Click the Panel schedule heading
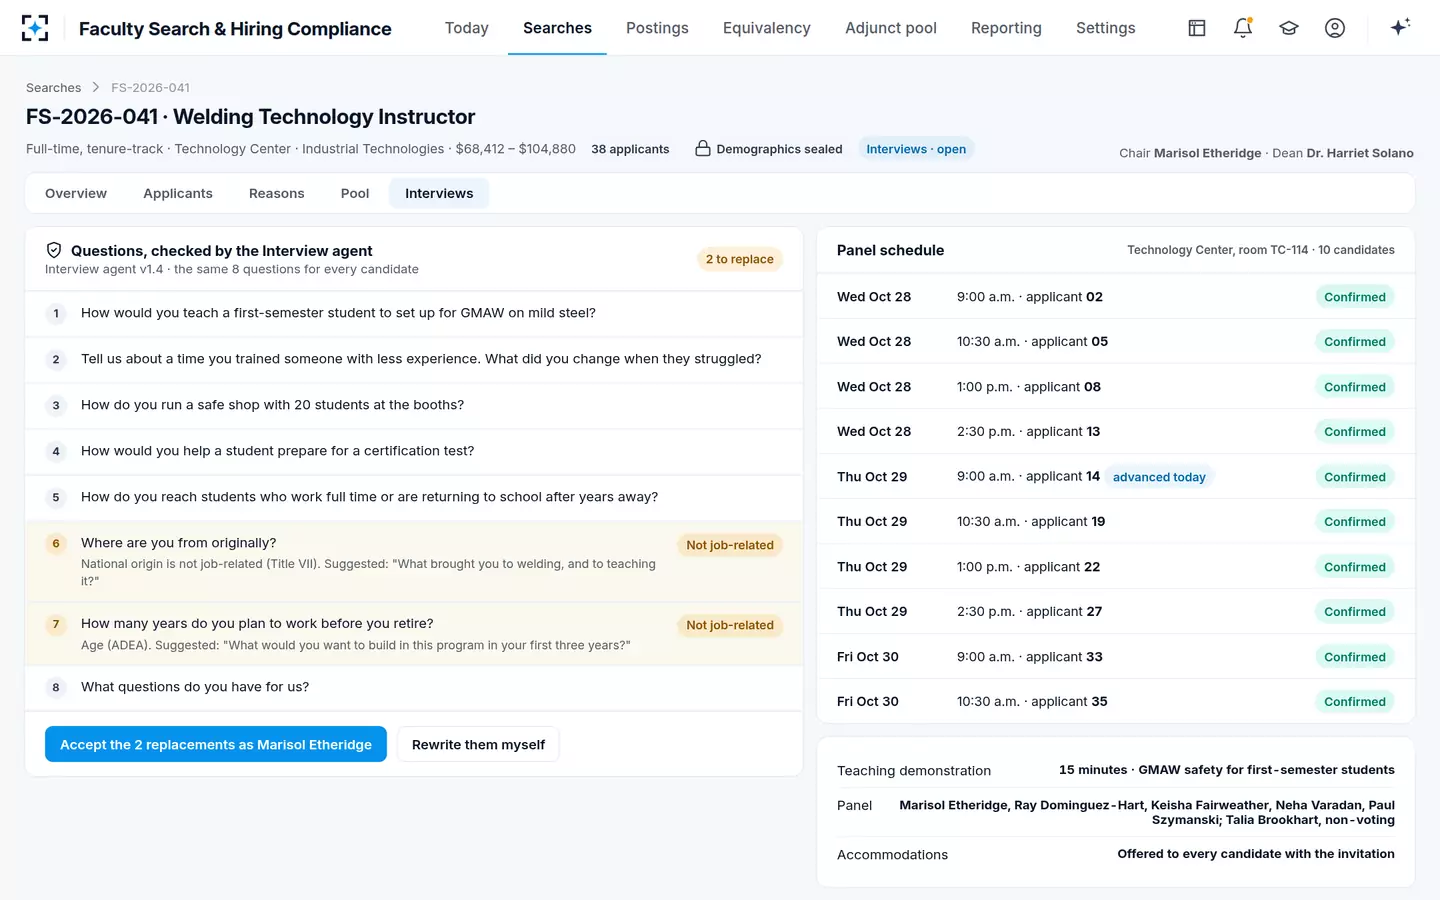The image size is (1440, 900). point(890,250)
